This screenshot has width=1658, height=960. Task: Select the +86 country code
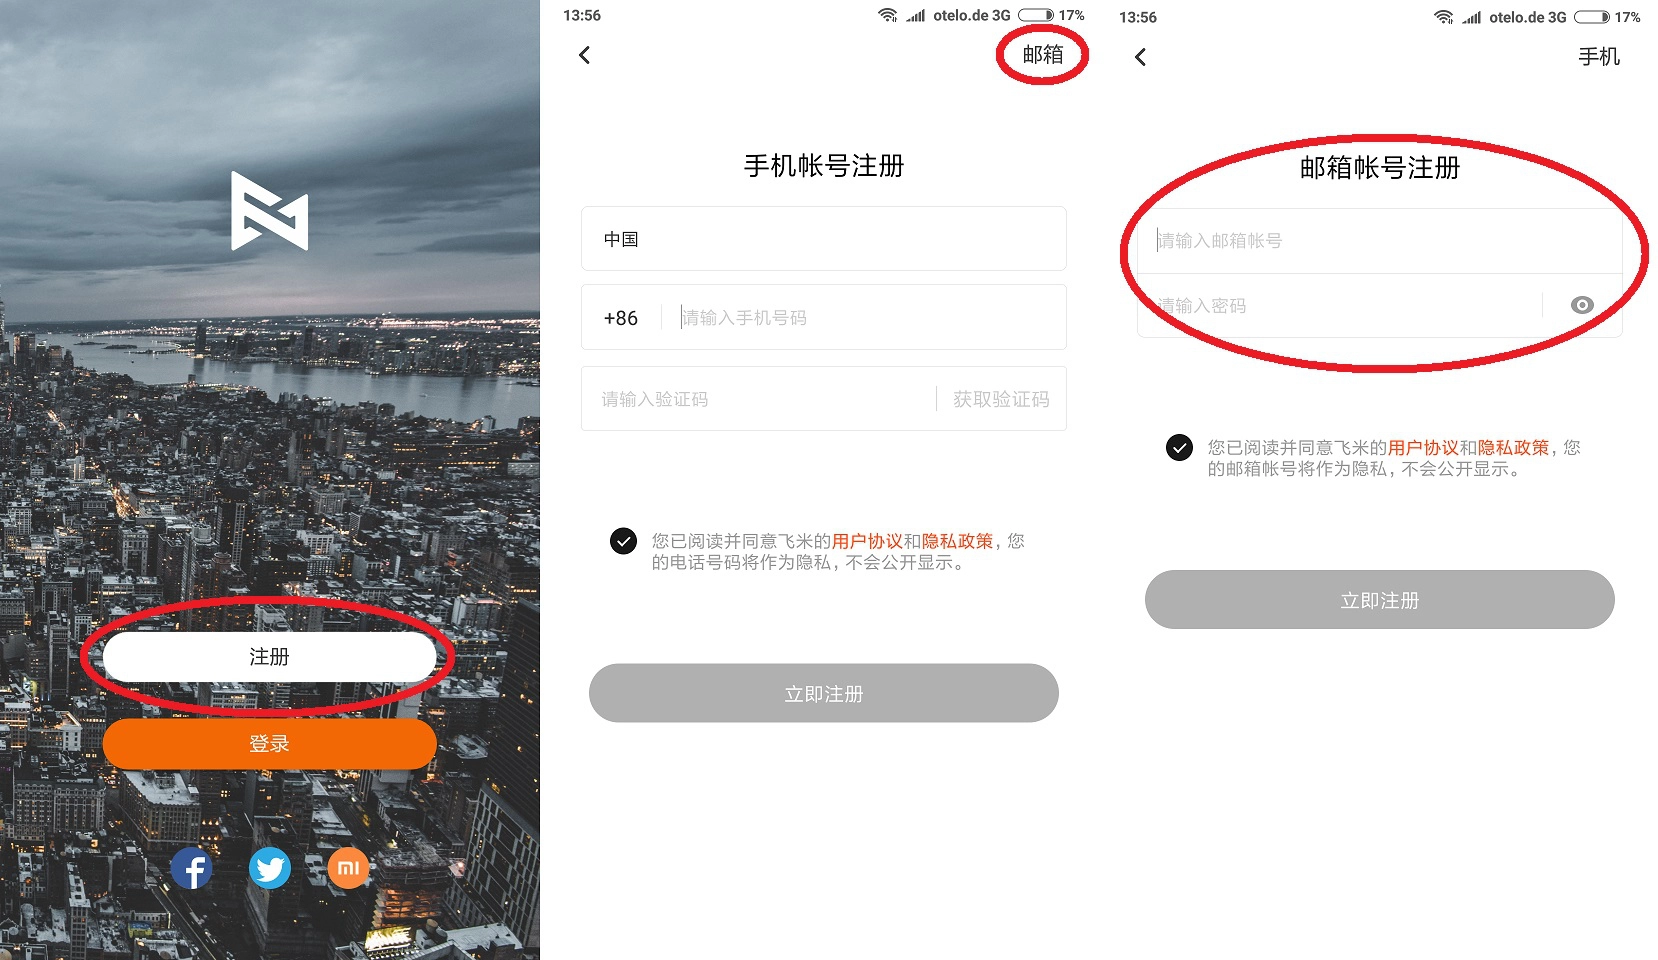point(621,318)
